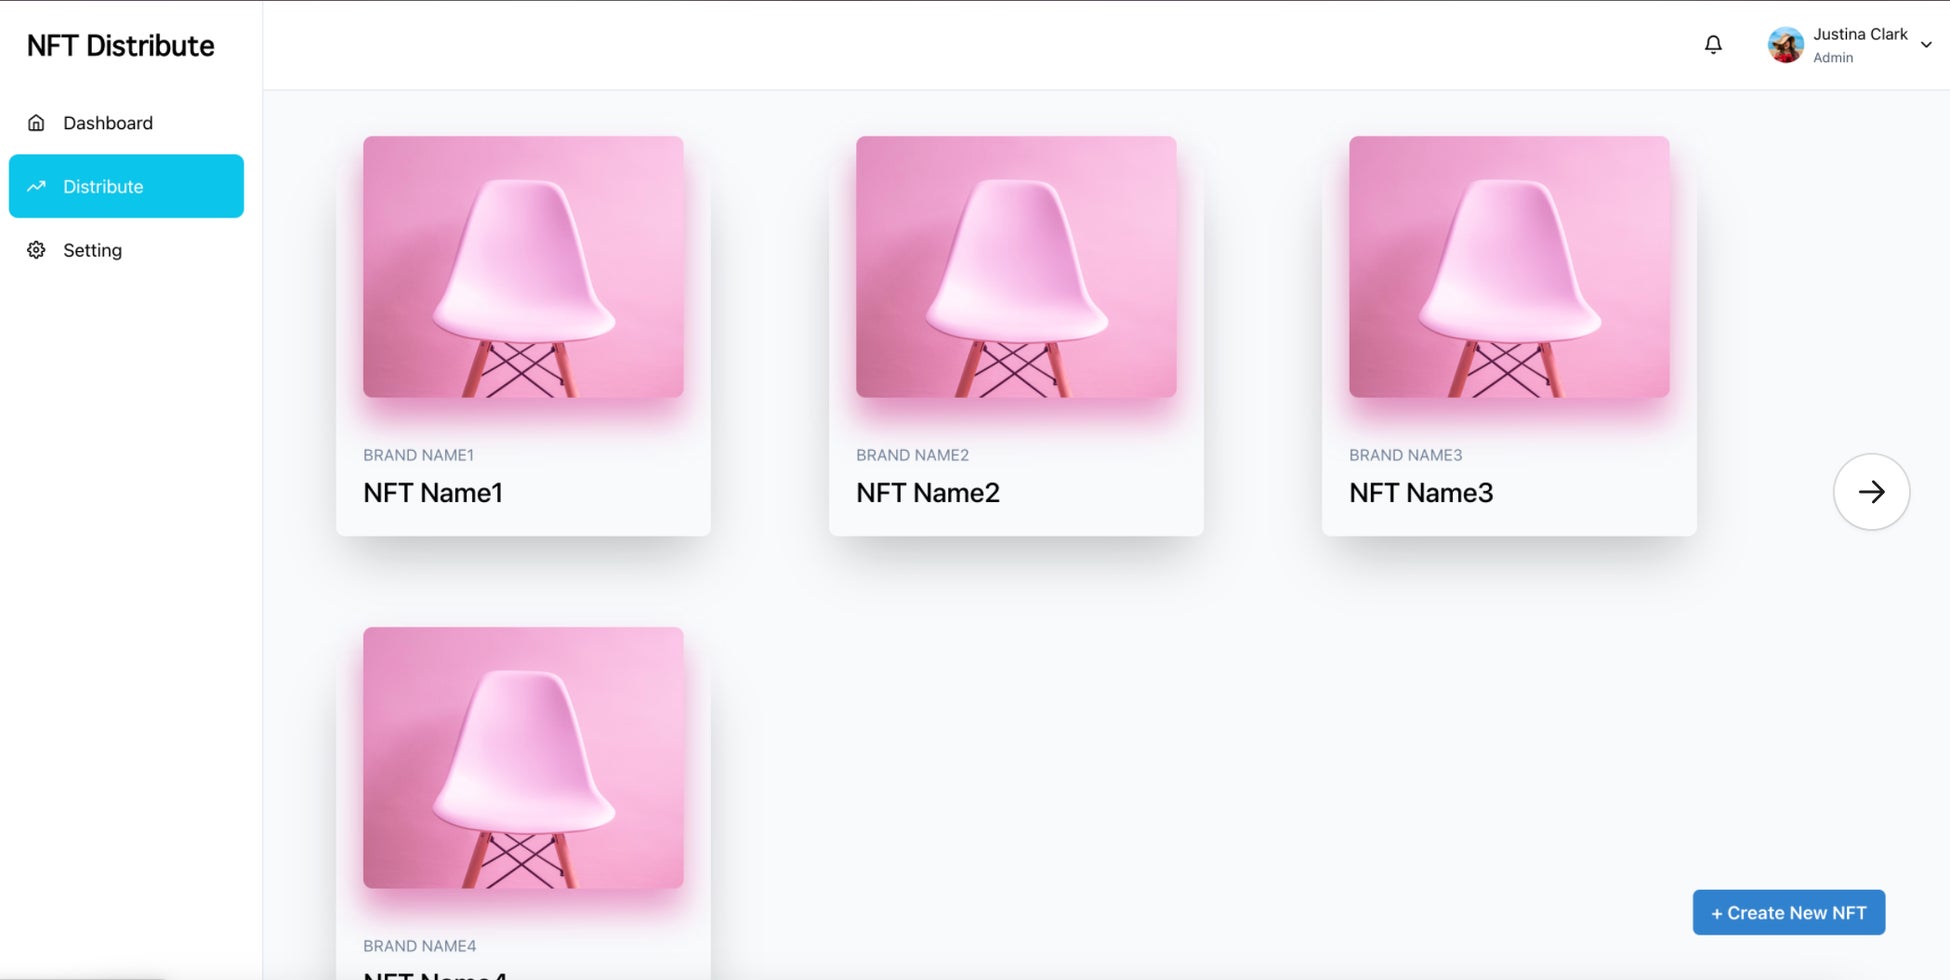Click the Justina Clark user name

pos(1860,34)
